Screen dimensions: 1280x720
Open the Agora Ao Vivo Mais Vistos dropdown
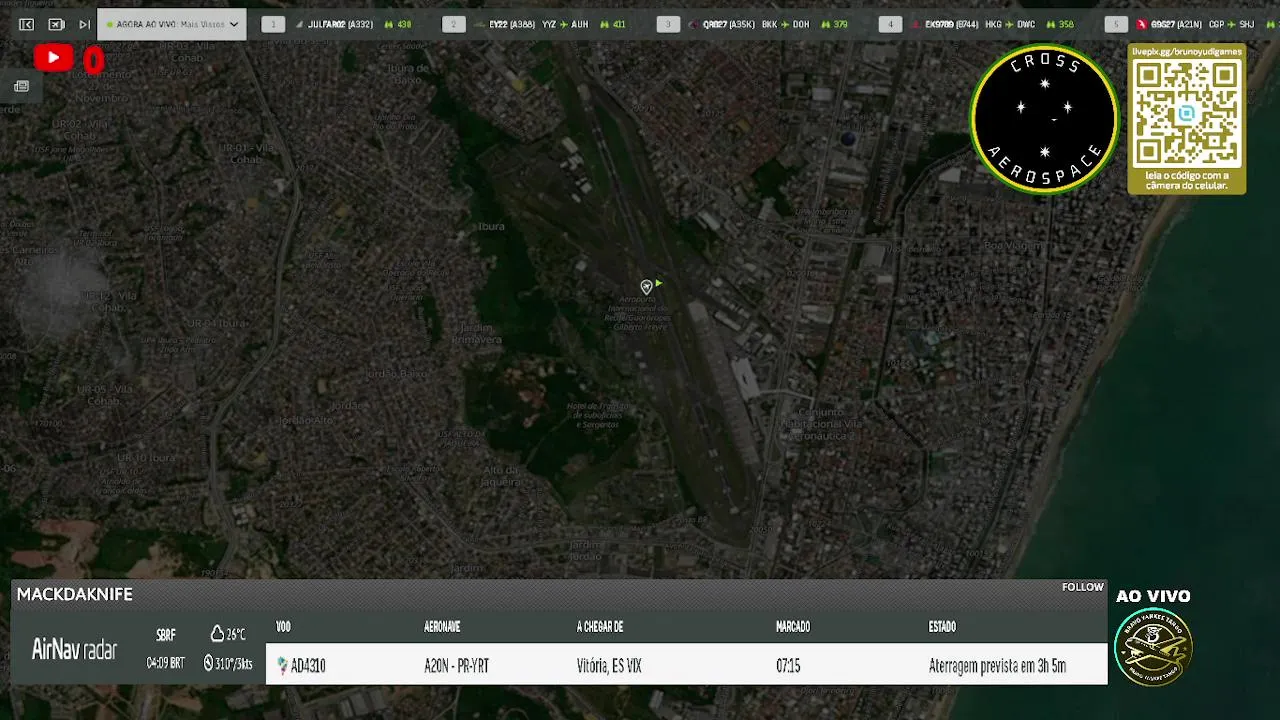click(x=171, y=24)
